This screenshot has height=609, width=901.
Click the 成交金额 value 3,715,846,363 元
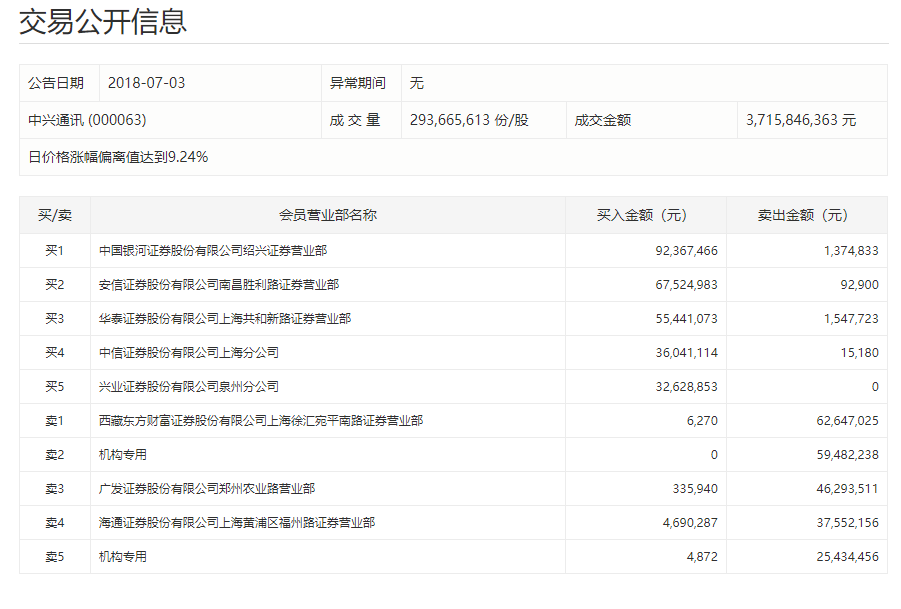pos(801,120)
